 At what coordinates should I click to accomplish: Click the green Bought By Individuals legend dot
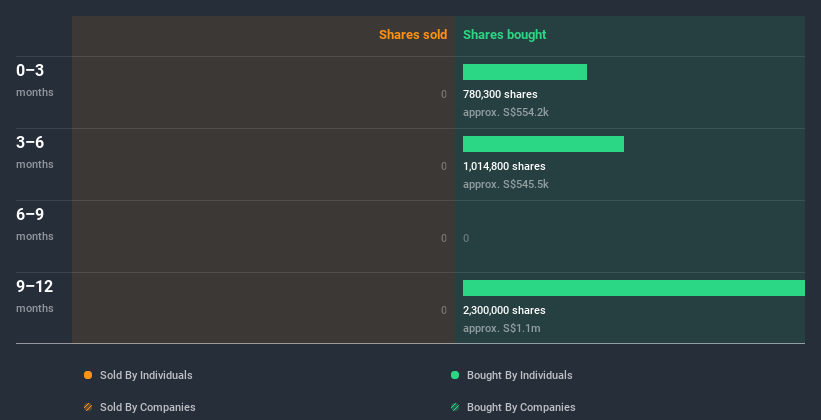click(x=455, y=375)
